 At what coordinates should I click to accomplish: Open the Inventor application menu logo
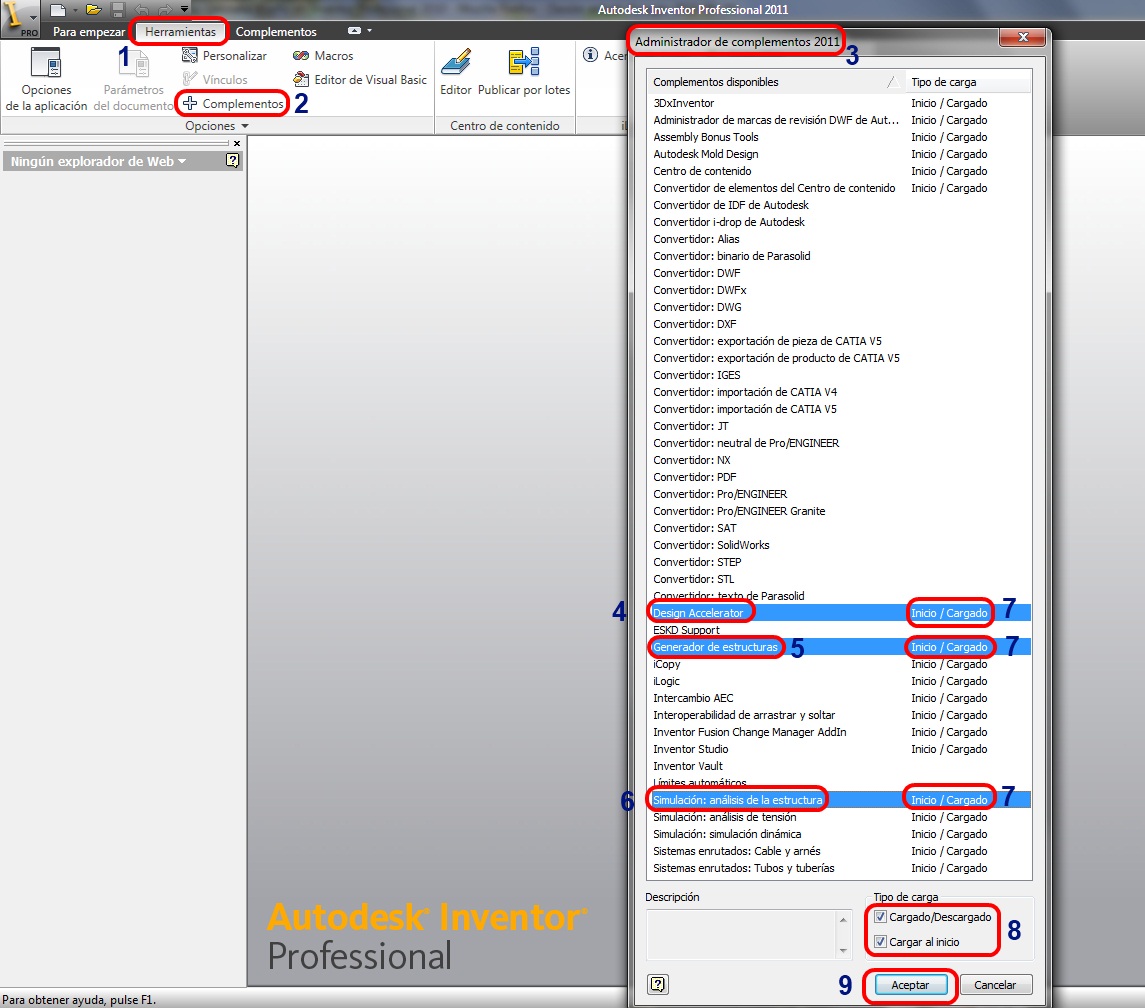(19, 18)
